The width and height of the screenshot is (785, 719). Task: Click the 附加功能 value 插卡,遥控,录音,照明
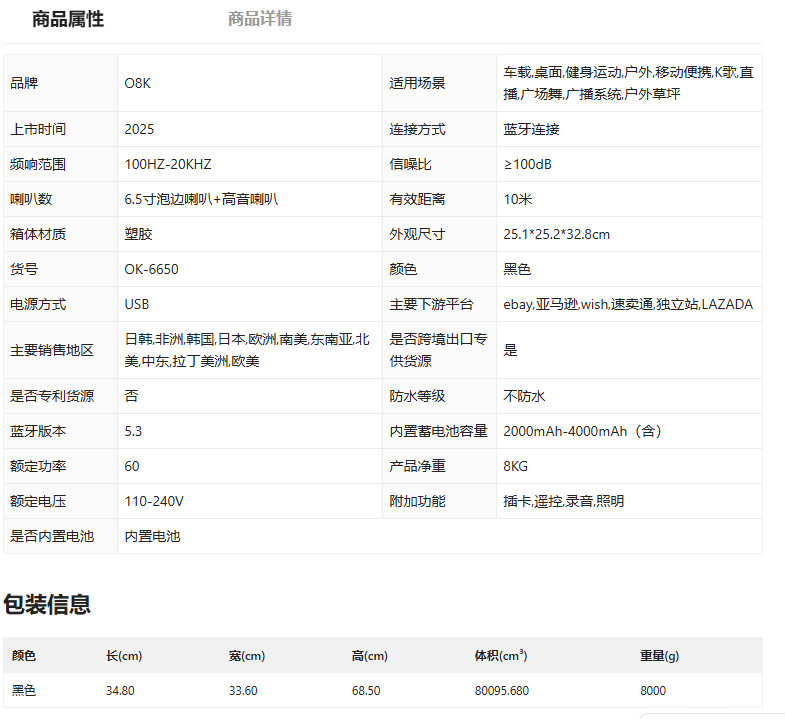pyautogui.click(x=563, y=501)
